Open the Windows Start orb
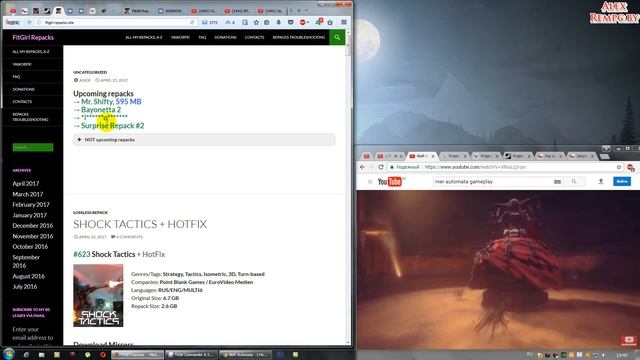Viewport: 640px width, 360px height. pos(9,354)
